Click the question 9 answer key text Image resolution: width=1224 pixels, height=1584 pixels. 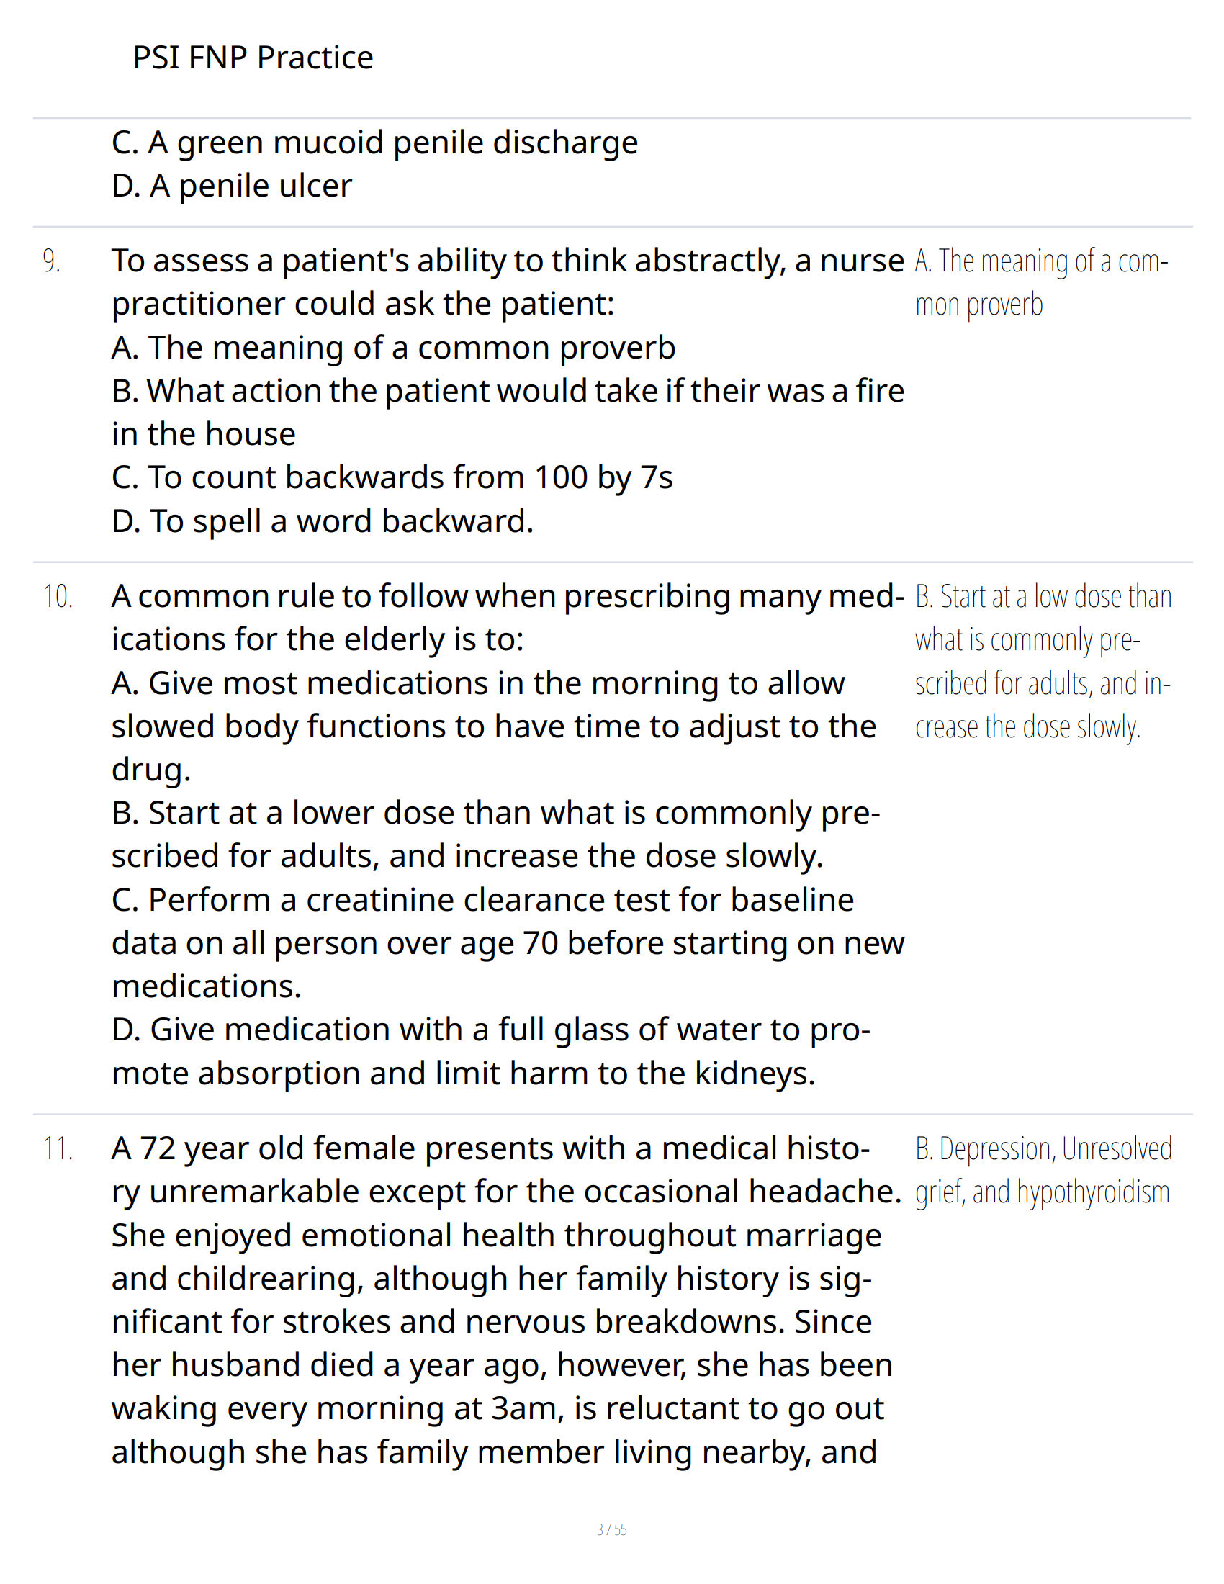point(1041,283)
